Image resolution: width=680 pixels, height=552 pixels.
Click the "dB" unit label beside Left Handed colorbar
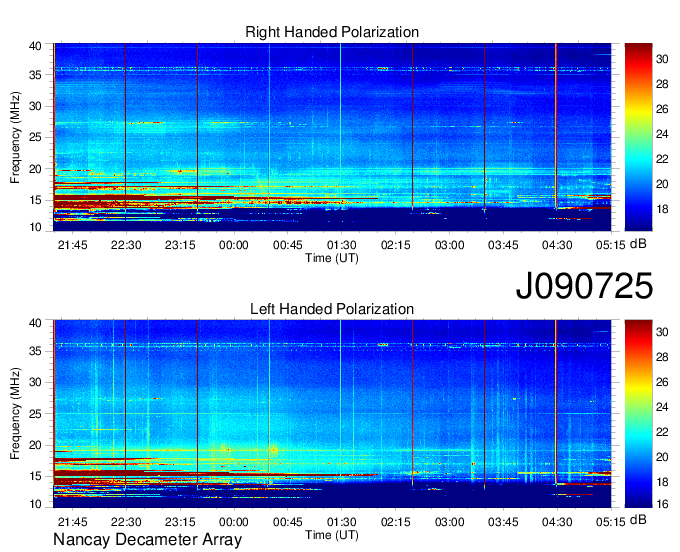(x=638, y=519)
